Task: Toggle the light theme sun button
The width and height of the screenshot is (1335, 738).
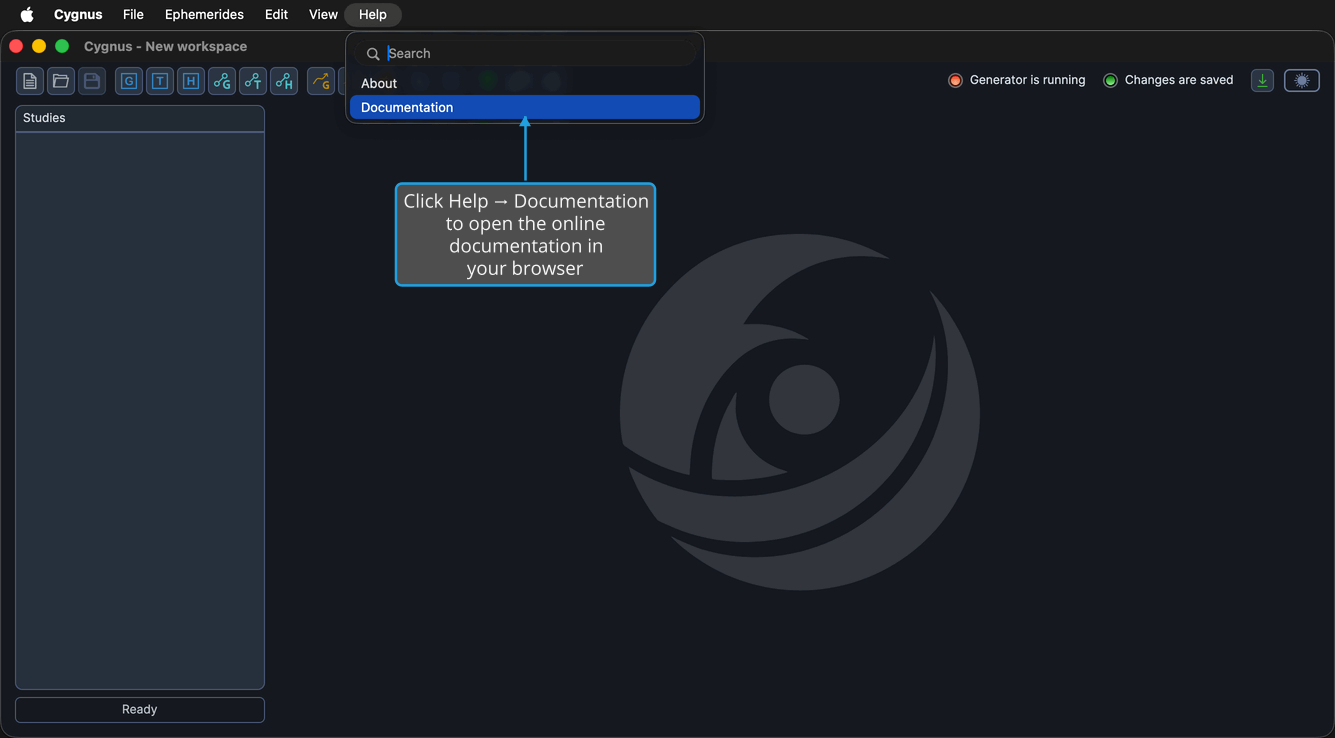Action: click(x=1302, y=81)
